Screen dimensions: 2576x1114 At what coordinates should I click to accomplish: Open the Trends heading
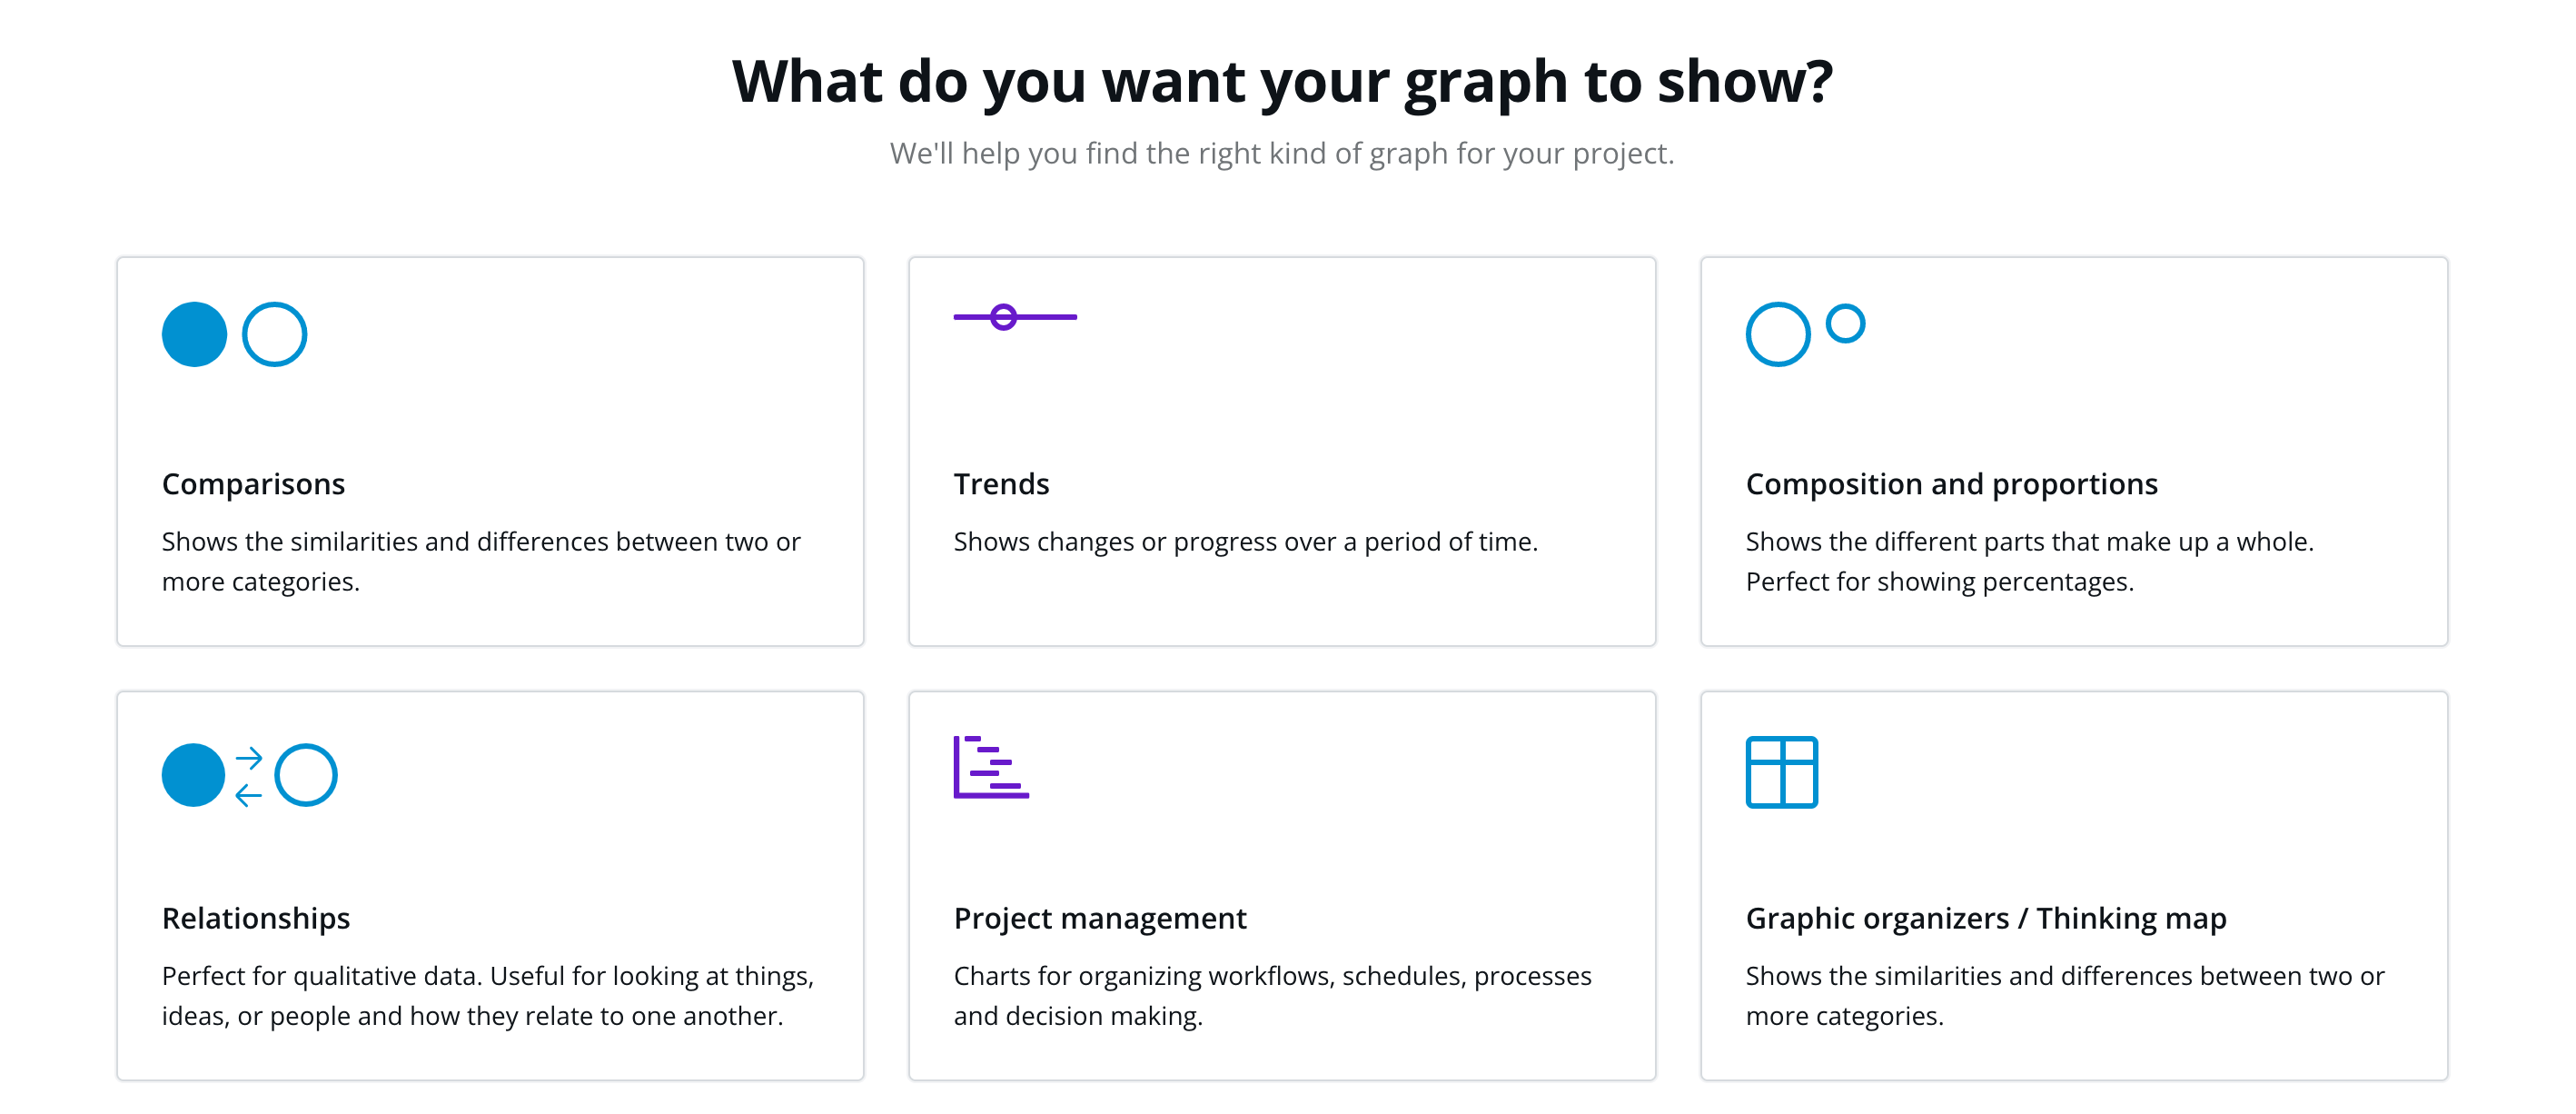pyautogui.click(x=1001, y=484)
